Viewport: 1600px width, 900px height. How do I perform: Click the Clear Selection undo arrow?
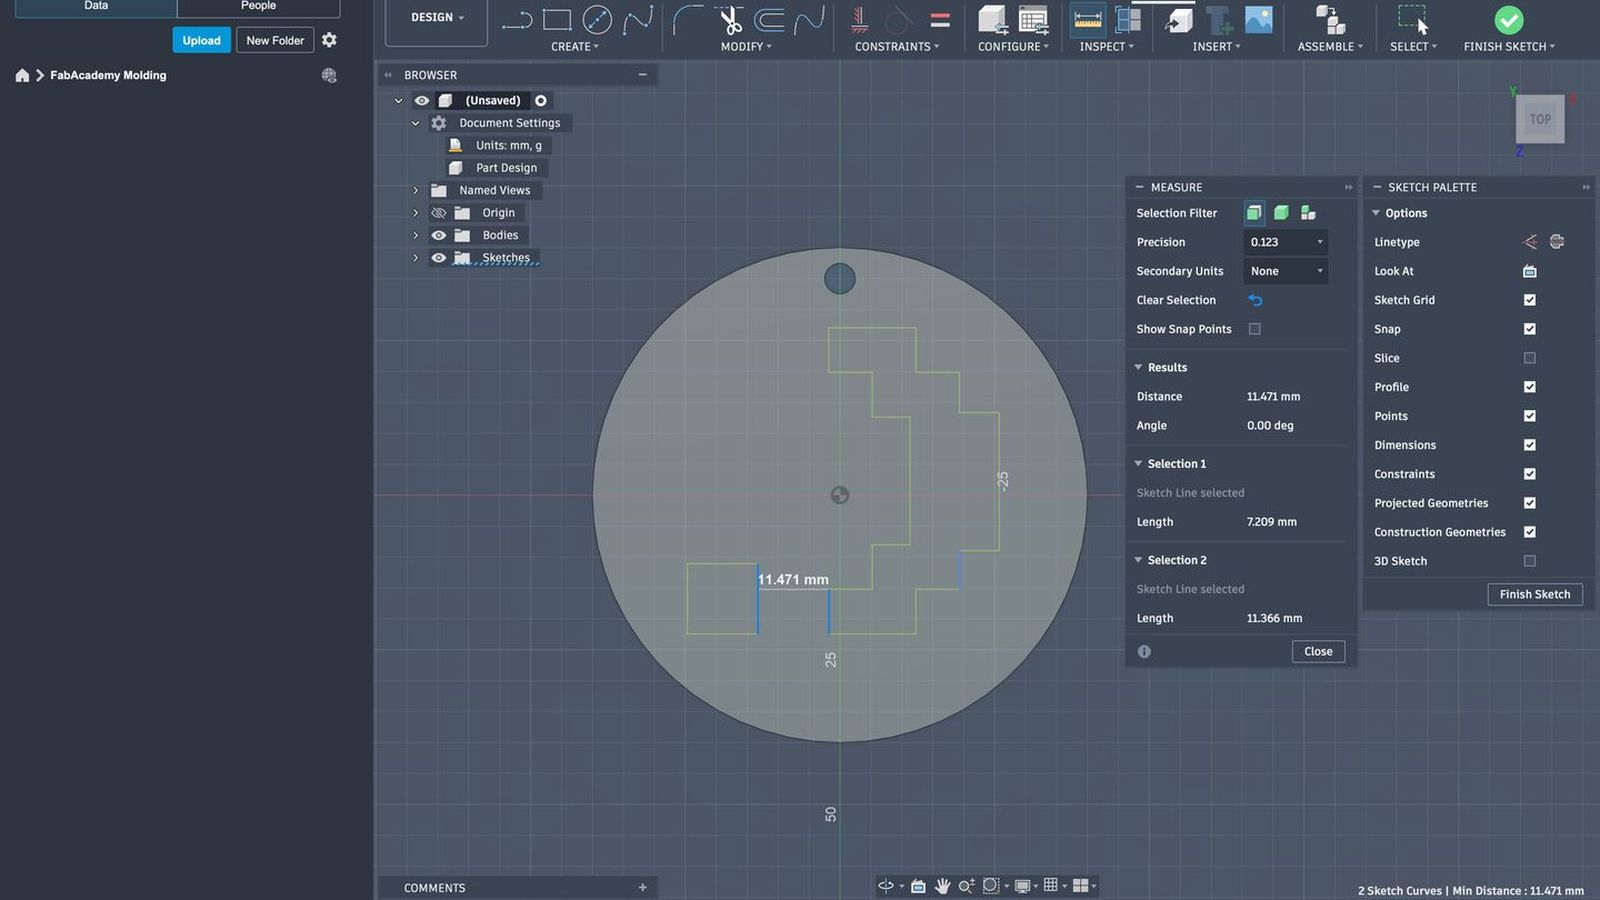[x=1255, y=300]
